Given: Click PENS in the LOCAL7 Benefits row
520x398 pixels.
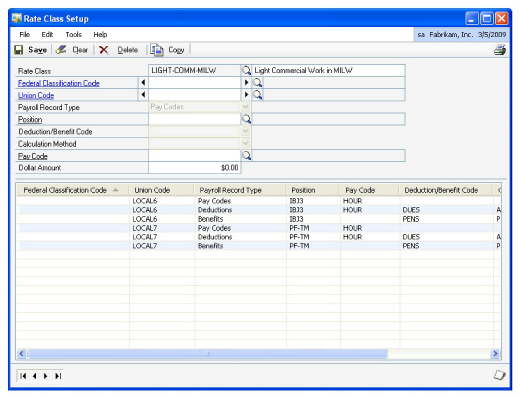Looking at the screenshot, I should [411, 246].
